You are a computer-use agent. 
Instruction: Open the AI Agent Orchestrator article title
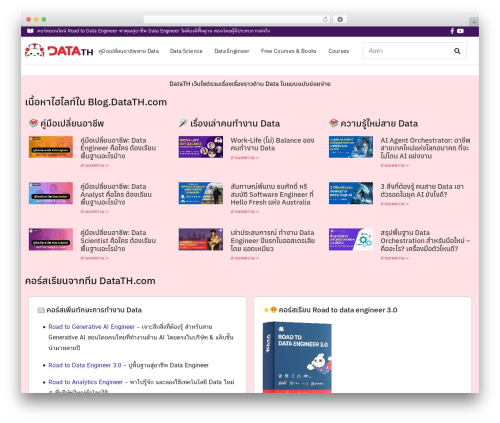(425, 148)
